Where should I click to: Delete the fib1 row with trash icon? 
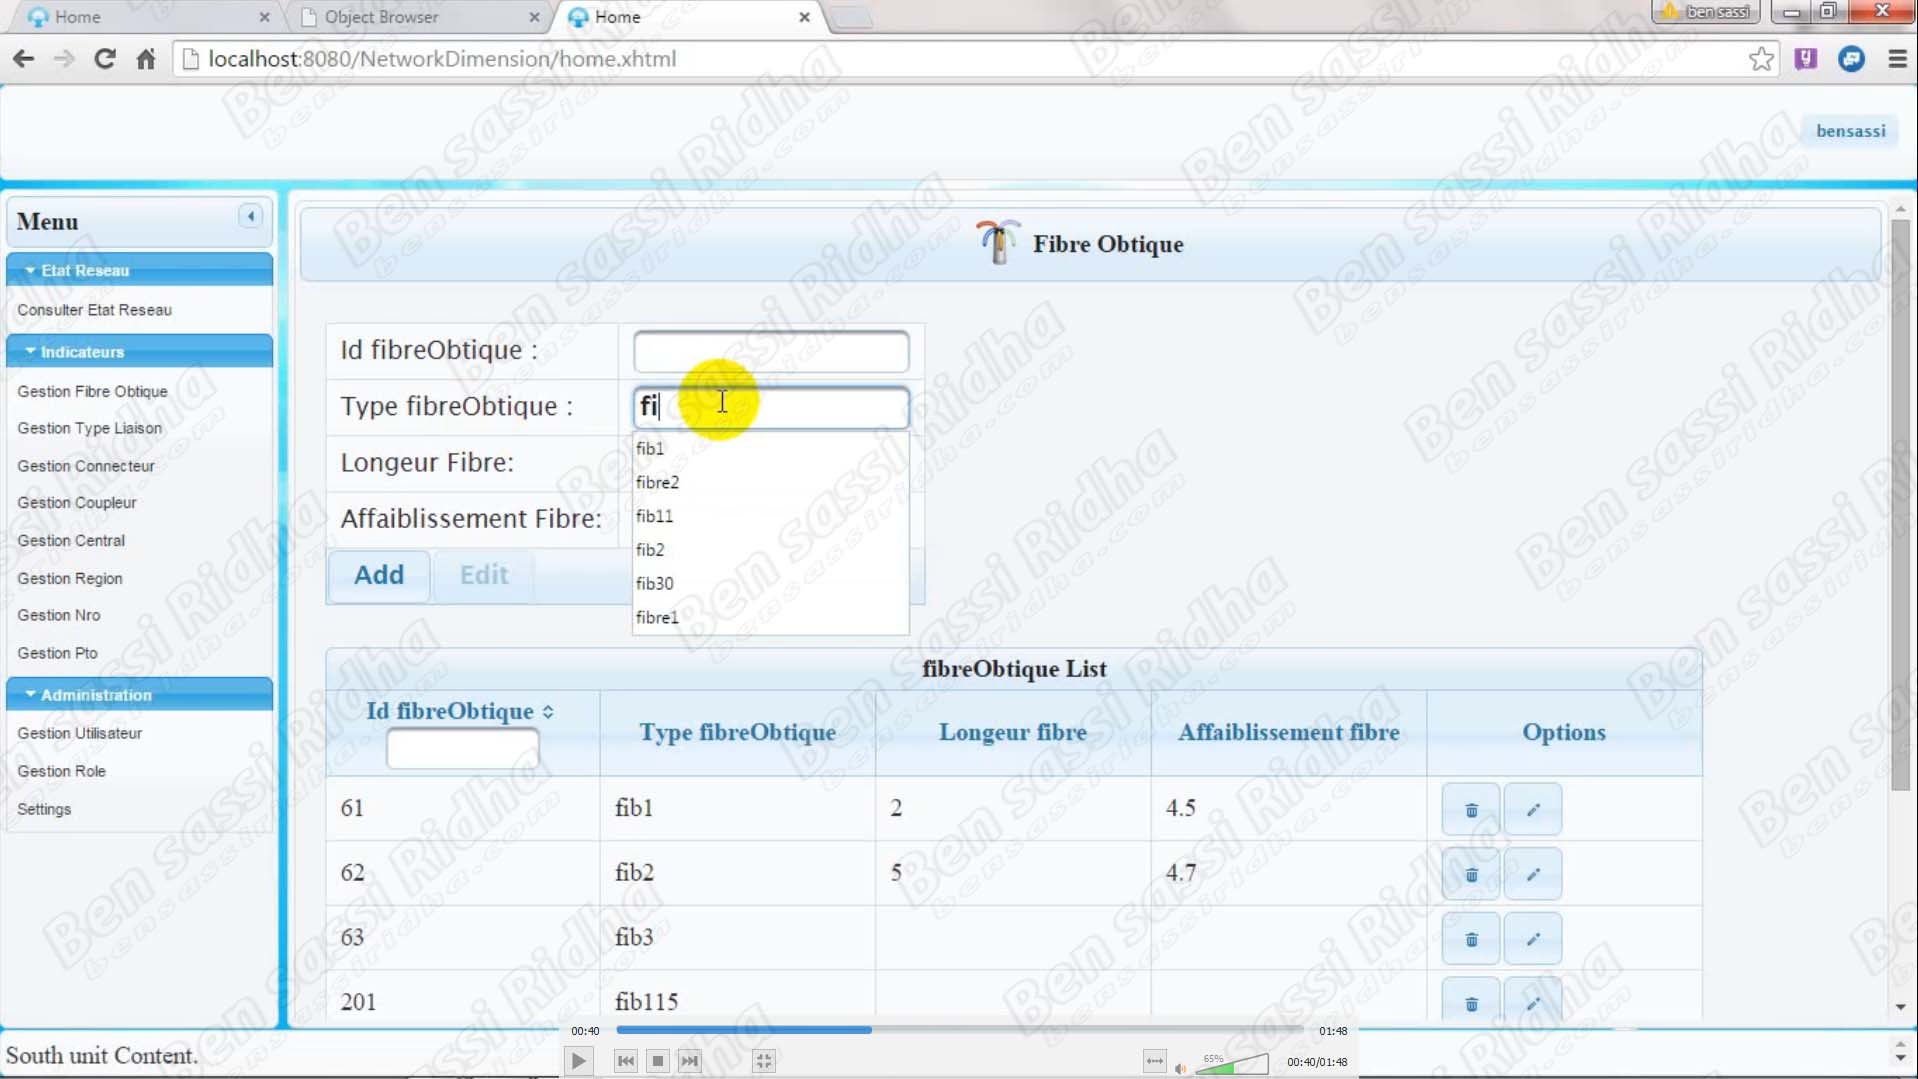(x=1470, y=809)
